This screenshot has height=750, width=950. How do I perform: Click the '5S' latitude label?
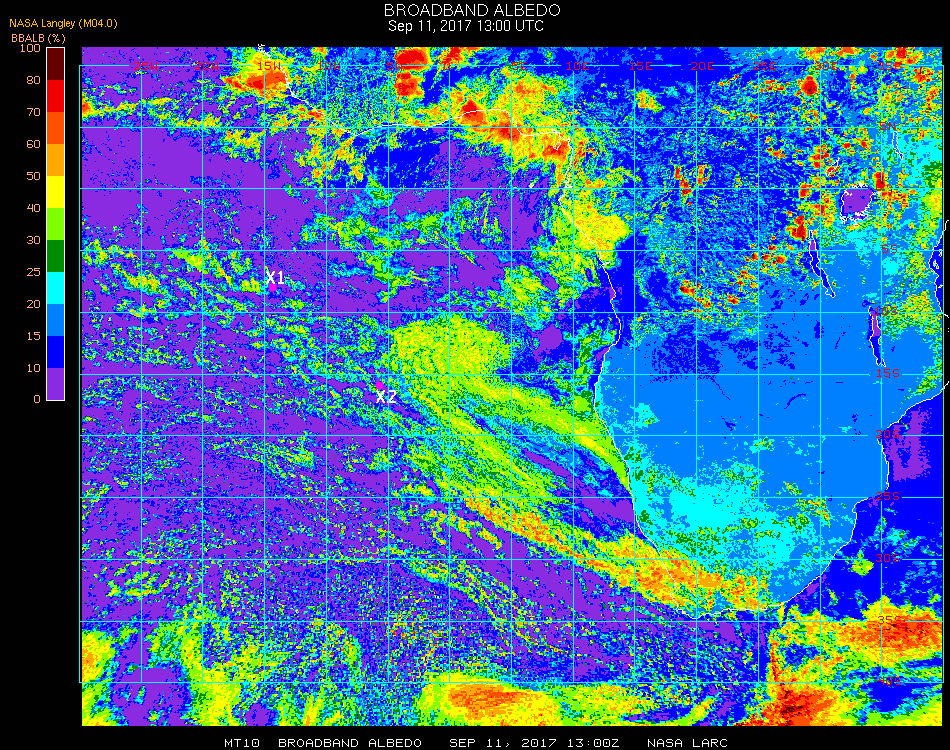889,250
